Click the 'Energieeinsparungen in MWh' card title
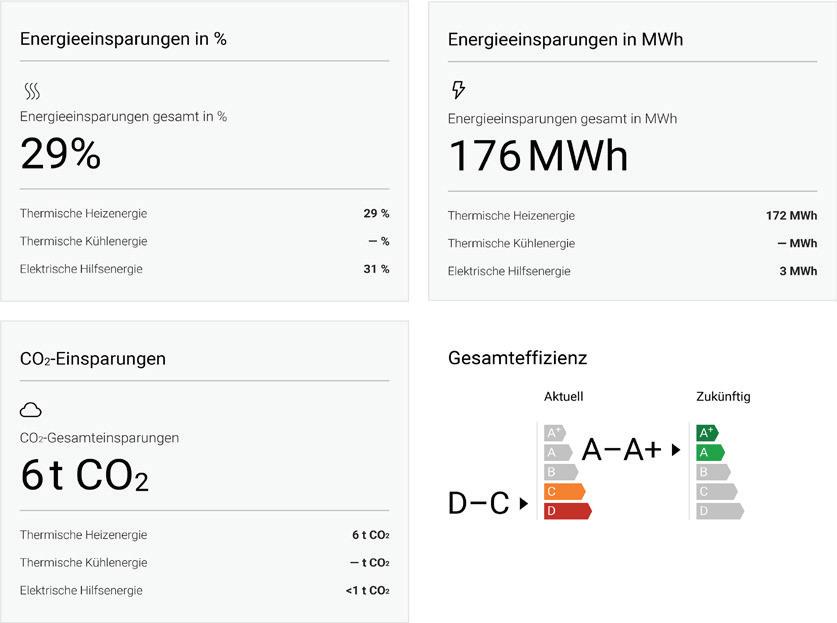The image size is (837, 623). pyautogui.click(x=565, y=40)
